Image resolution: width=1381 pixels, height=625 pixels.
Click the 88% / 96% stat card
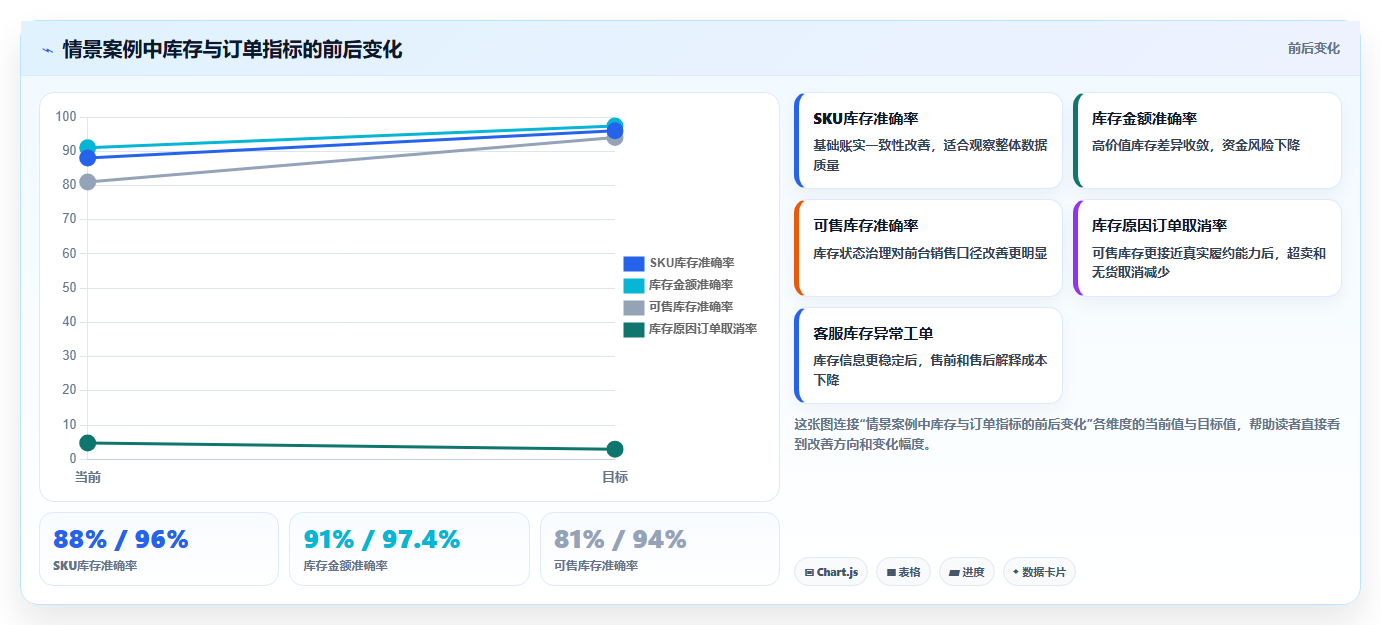159,549
